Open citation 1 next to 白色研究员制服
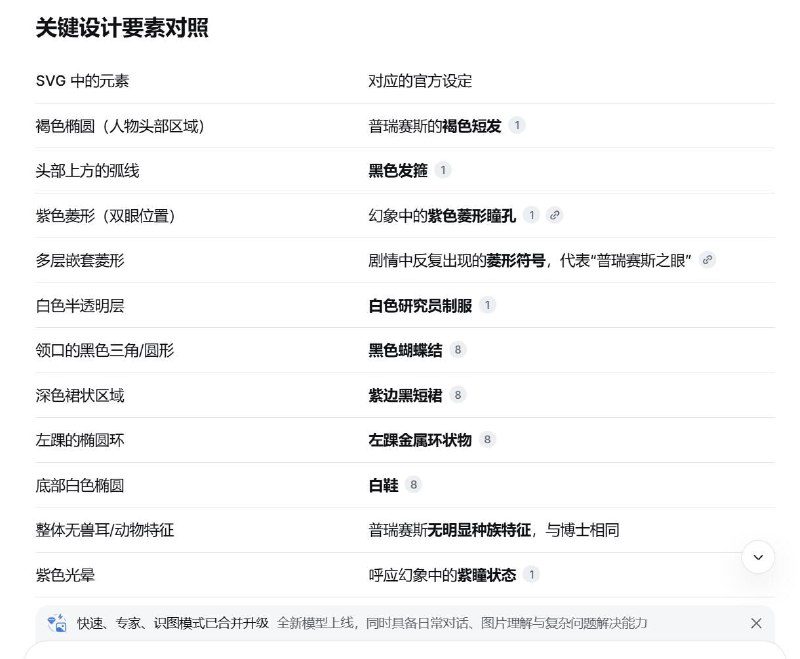800x659 pixels. click(487, 305)
